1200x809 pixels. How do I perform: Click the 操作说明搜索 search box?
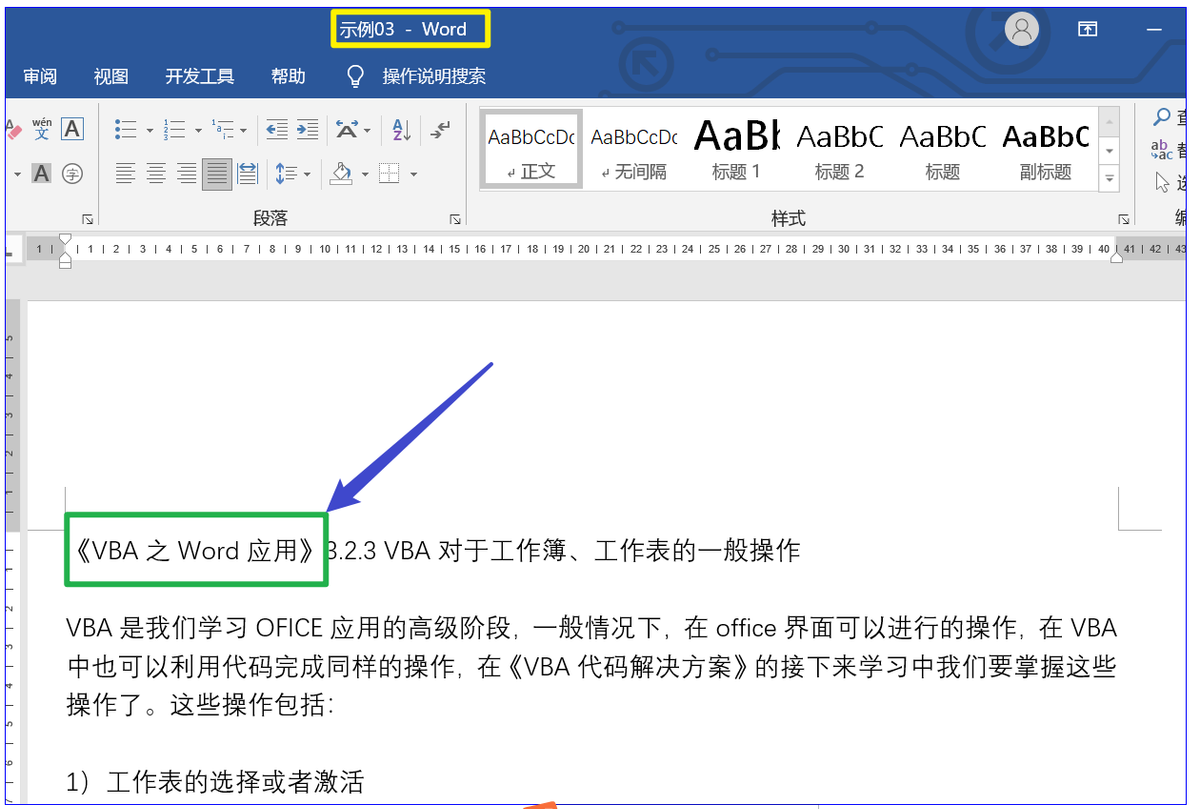[x=434, y=76]
